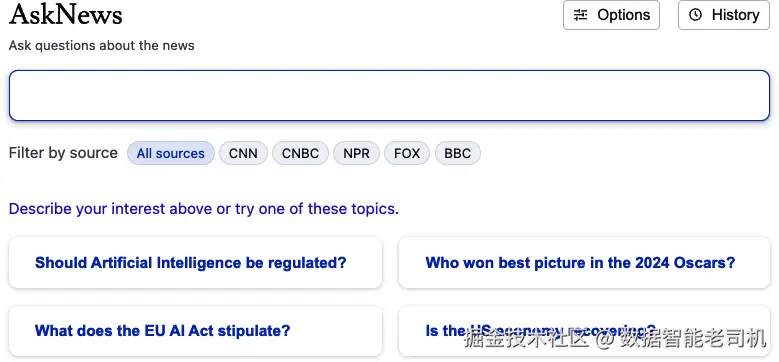
Task: Click the "Ask questions about the news" subtitle
Action: pyautogui.click(x=102, y=46)
